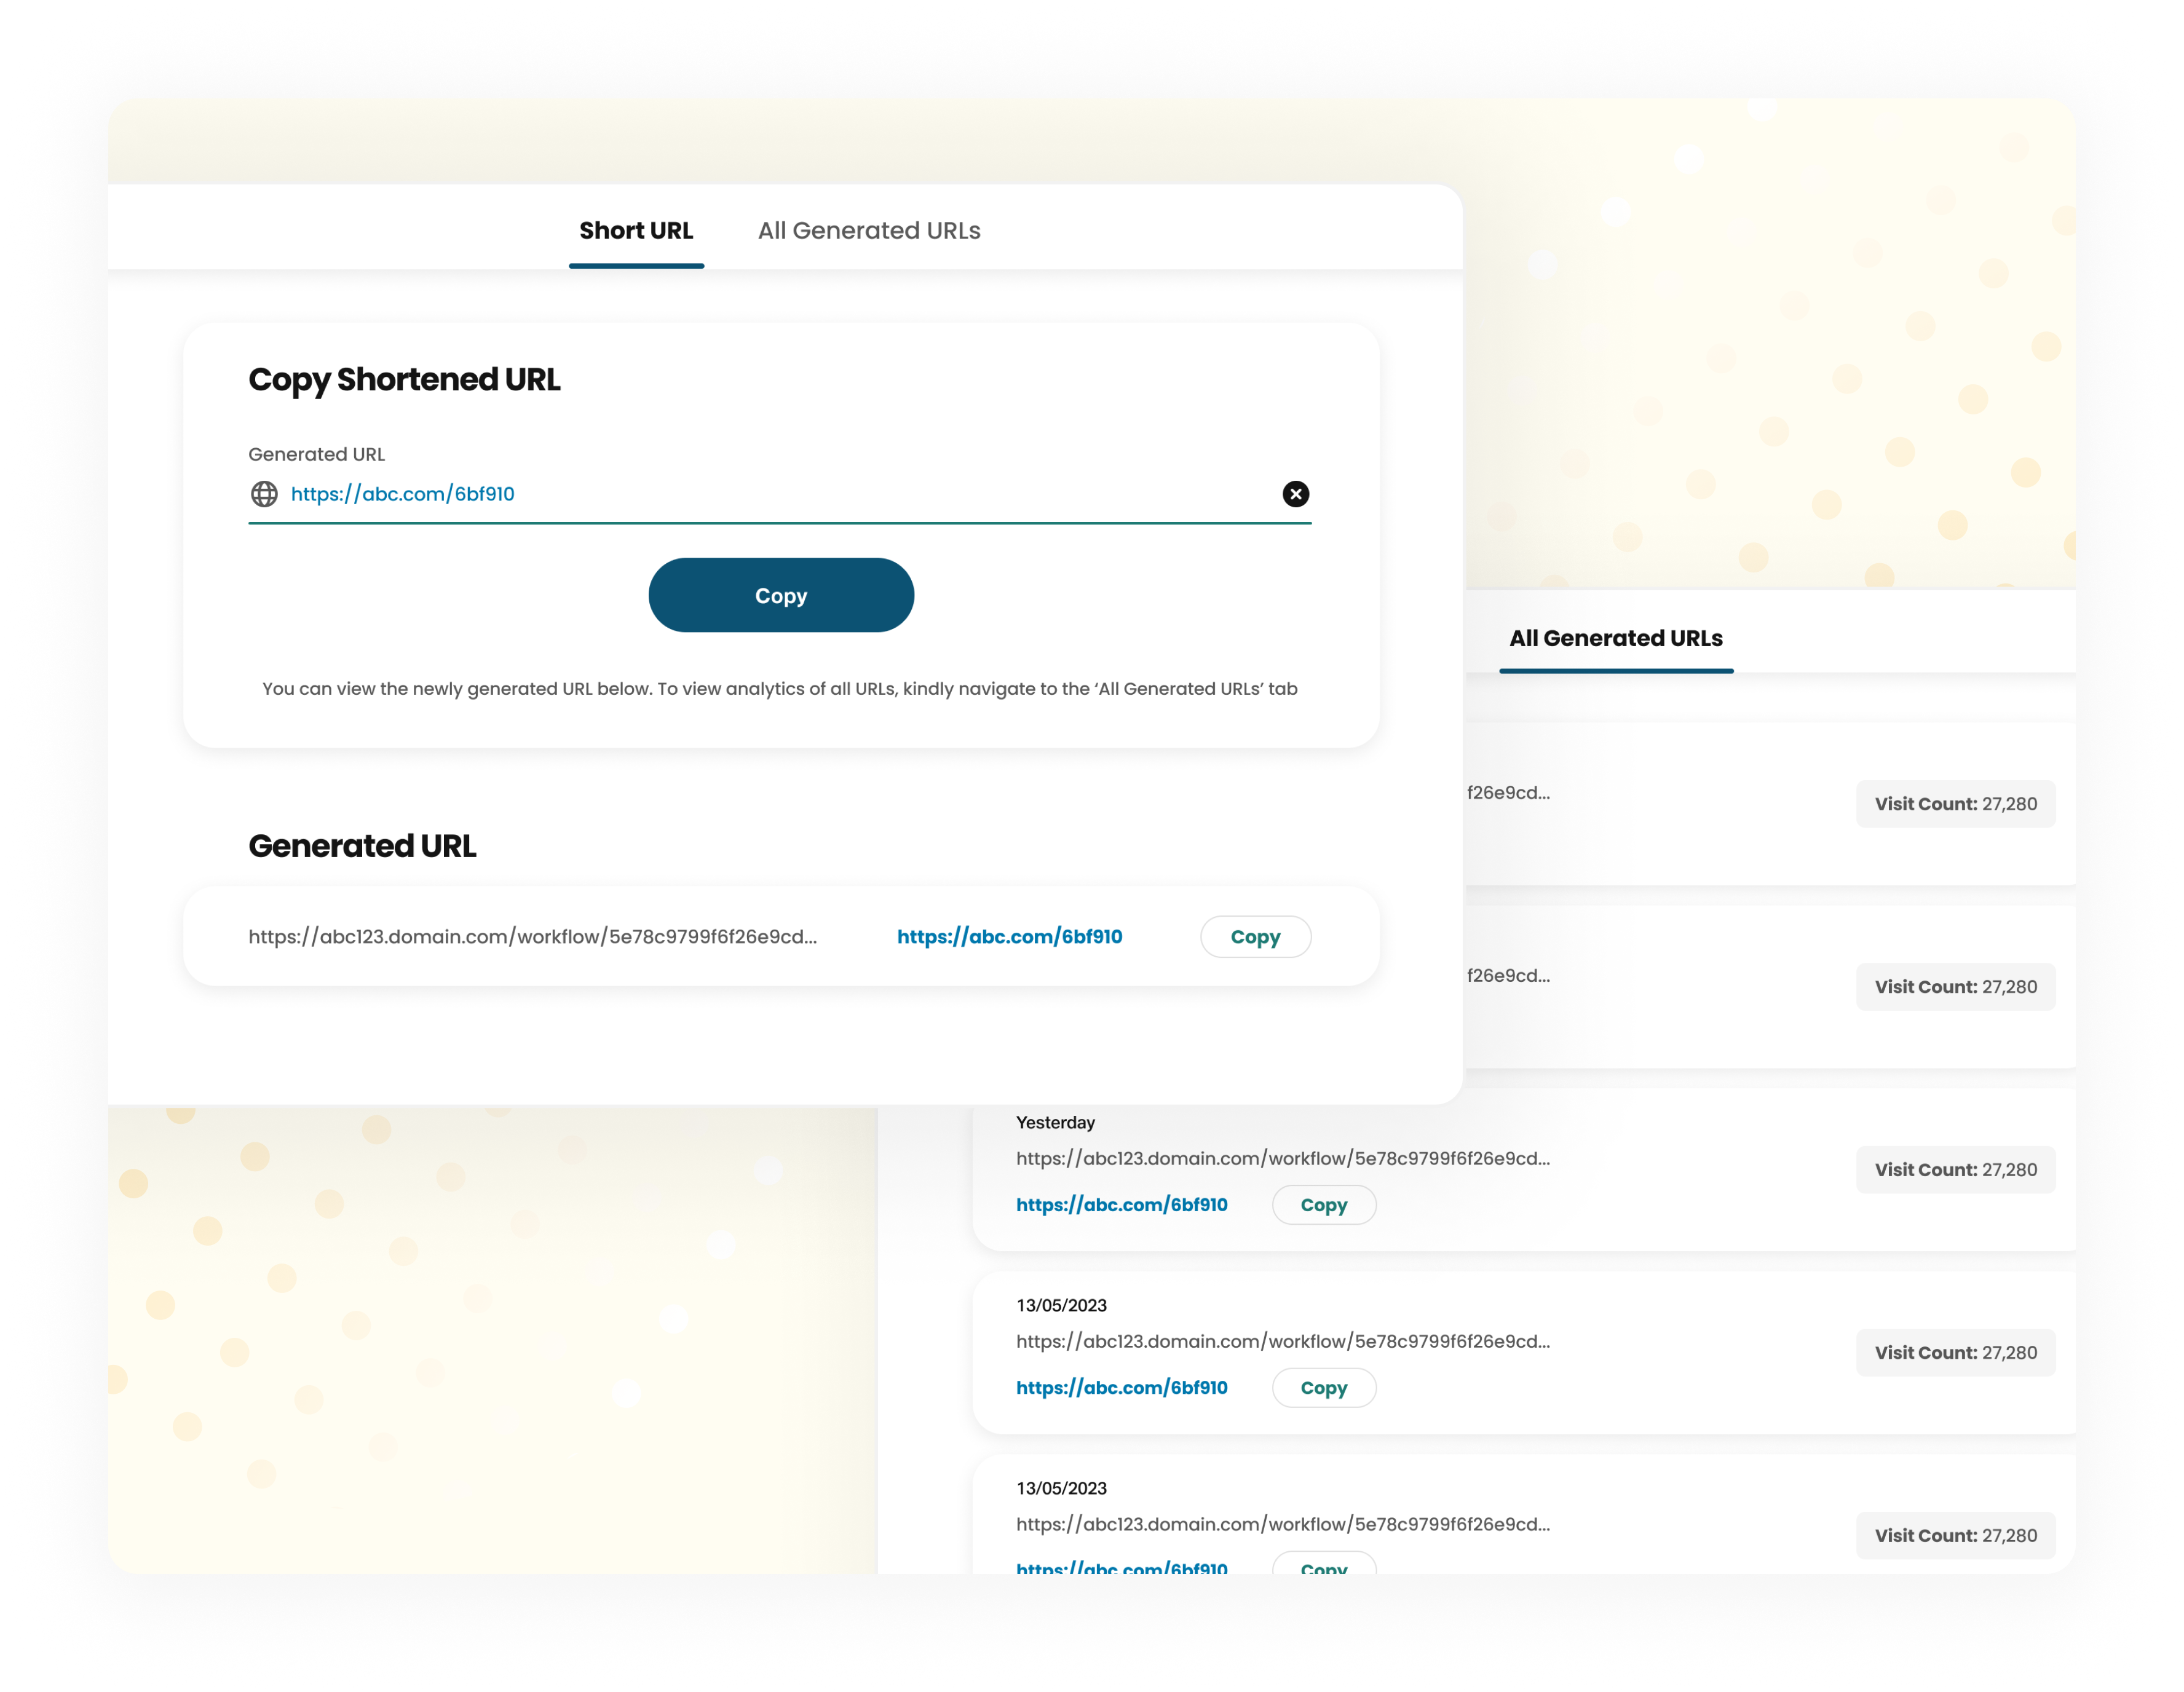Viewport: 2184px width, 1692px height.
Task: Copy the shortened URL under Yesterday's entry
Action: click(1324, 1205)
